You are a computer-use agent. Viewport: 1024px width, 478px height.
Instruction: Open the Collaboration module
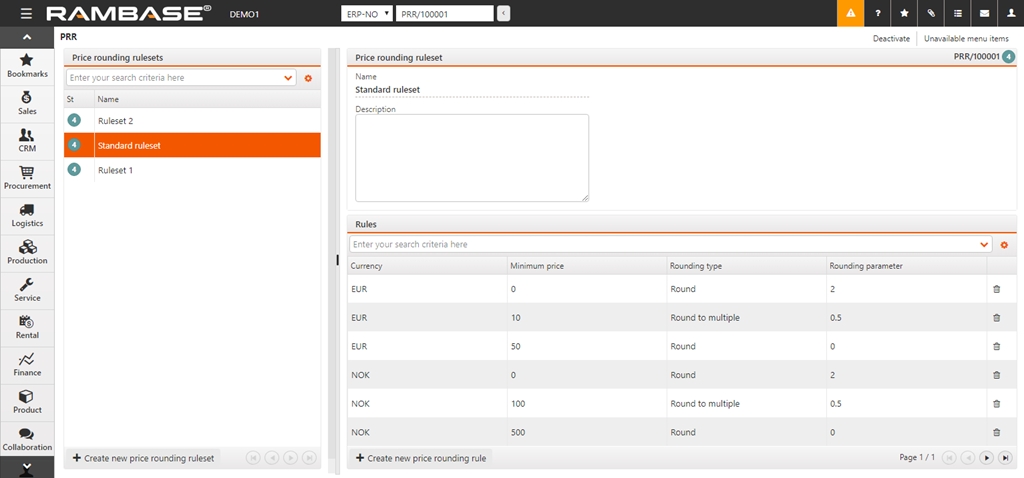[27, 438]
